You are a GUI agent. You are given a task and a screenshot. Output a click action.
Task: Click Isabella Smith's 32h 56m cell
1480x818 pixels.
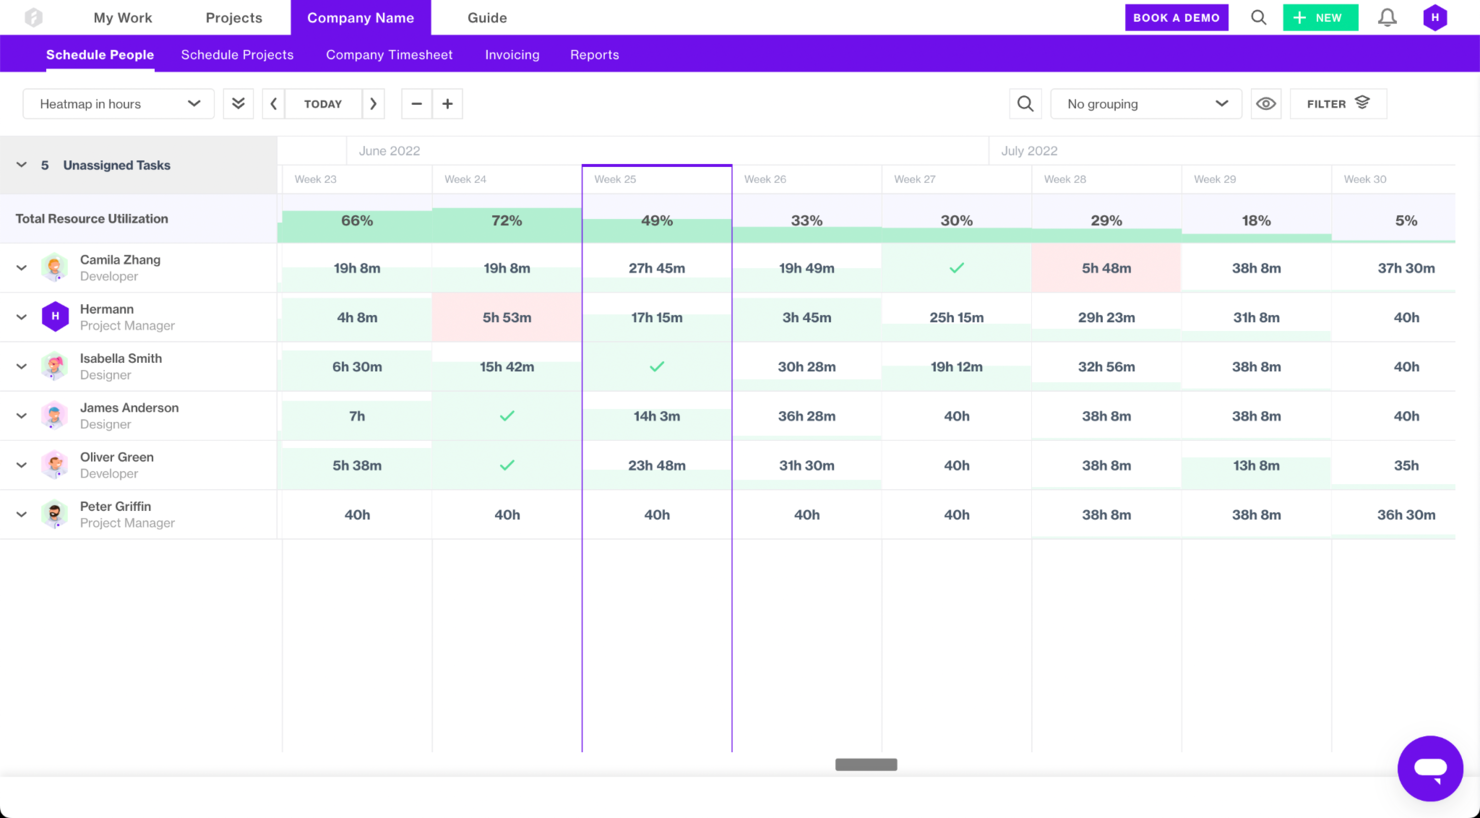click(x=1106, y=366)
